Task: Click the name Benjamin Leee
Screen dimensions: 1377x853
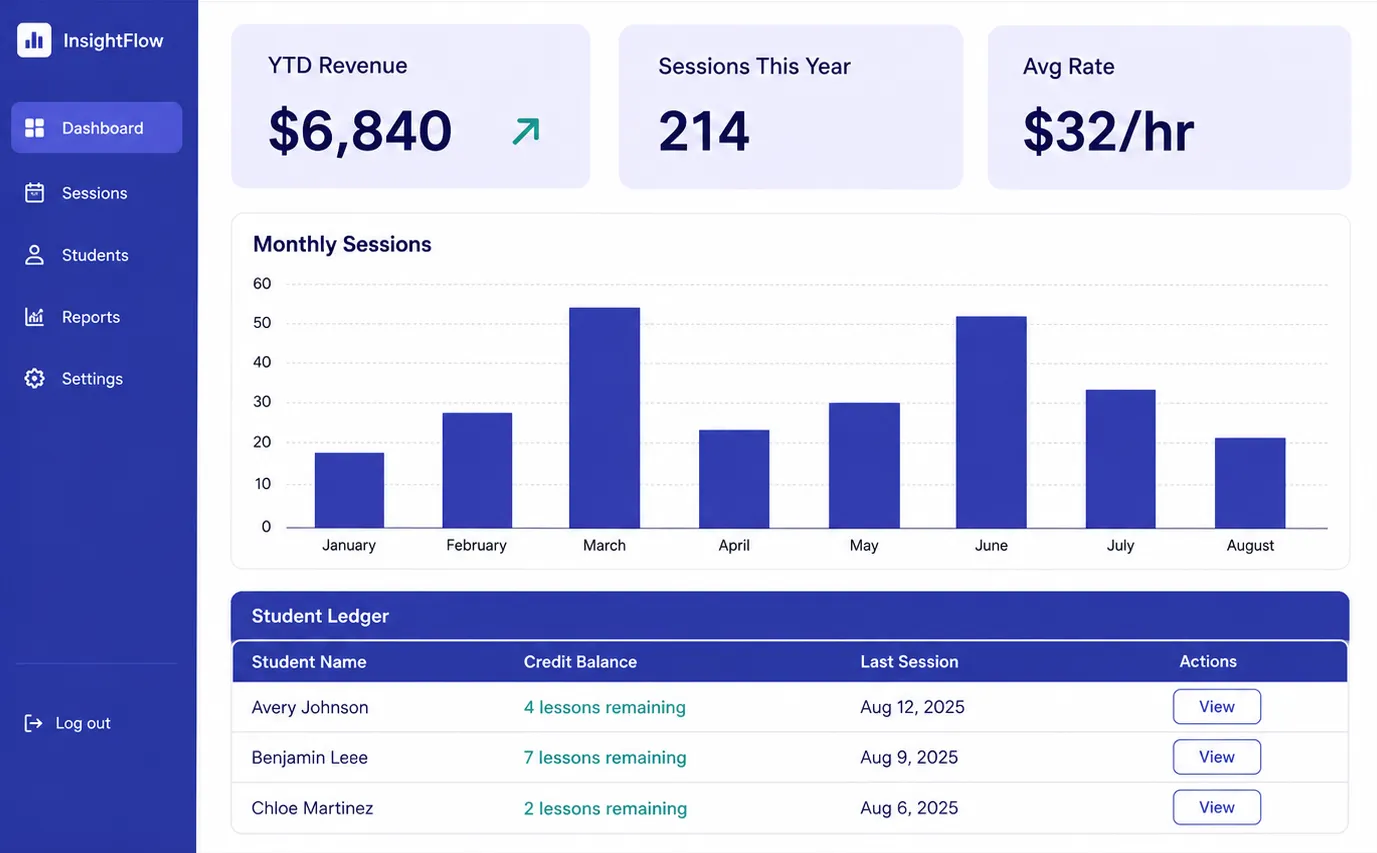Action: click(310, 758)
